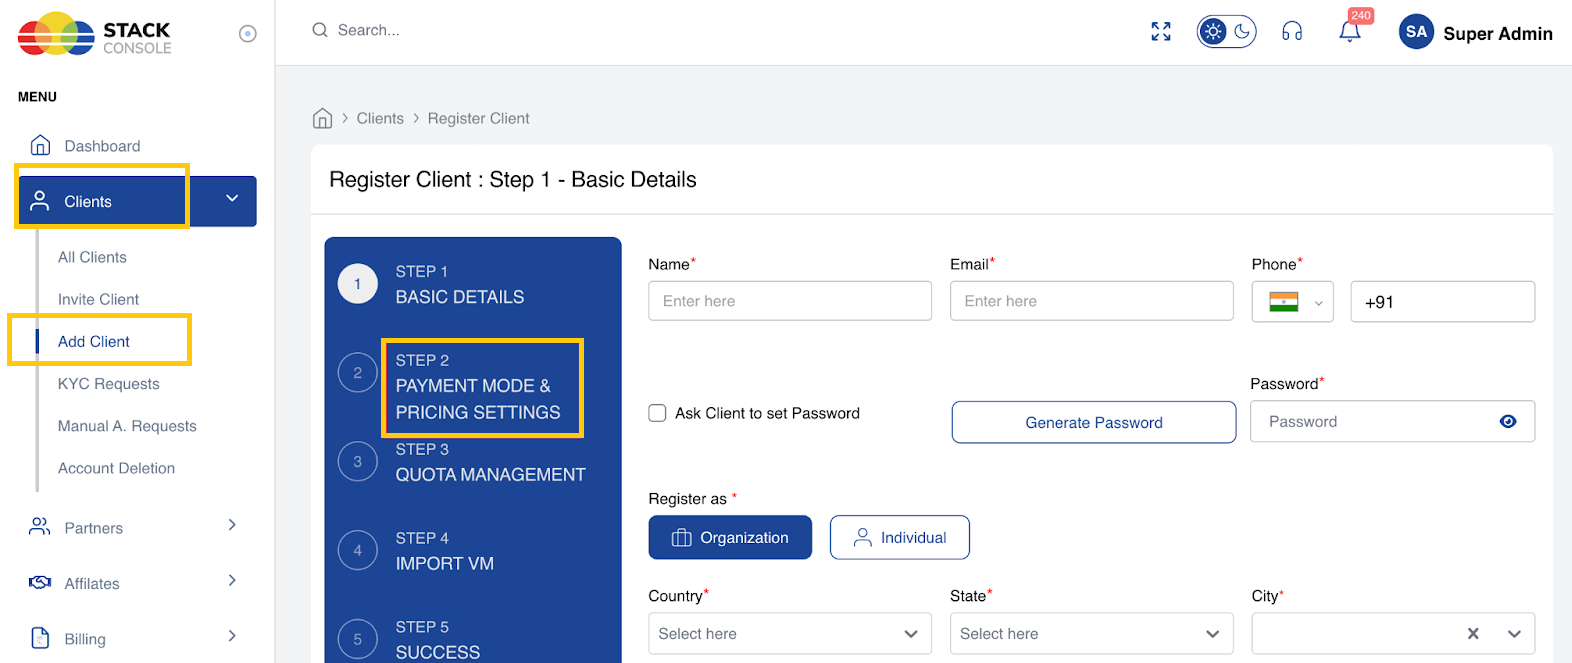Go to home via breadcrumb house icon
The height and width of the screenshot is (663, 1572).
click(322, 118)
